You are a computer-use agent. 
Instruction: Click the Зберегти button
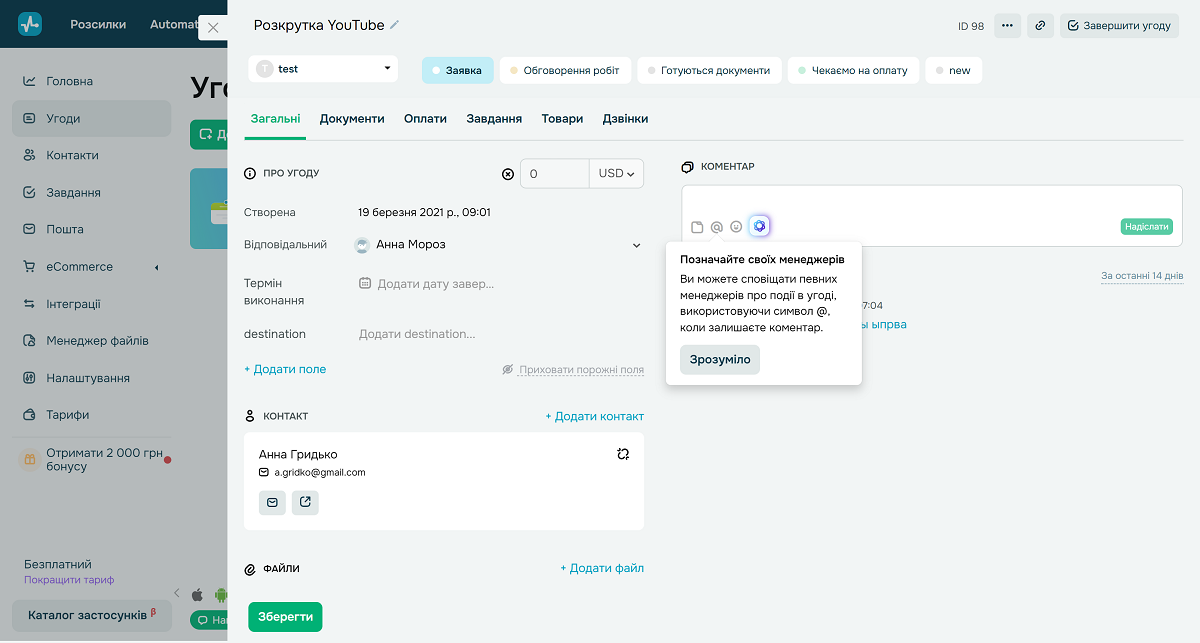tap(285, 617)
